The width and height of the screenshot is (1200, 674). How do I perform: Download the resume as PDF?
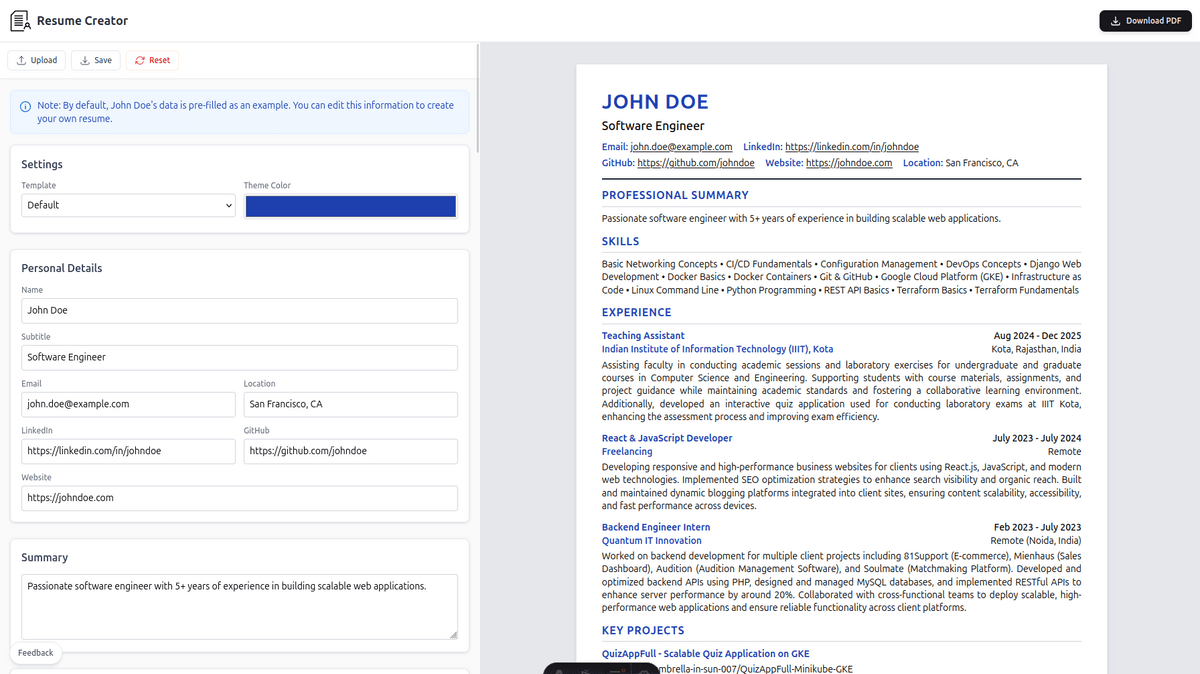[x=1145, y=20]
